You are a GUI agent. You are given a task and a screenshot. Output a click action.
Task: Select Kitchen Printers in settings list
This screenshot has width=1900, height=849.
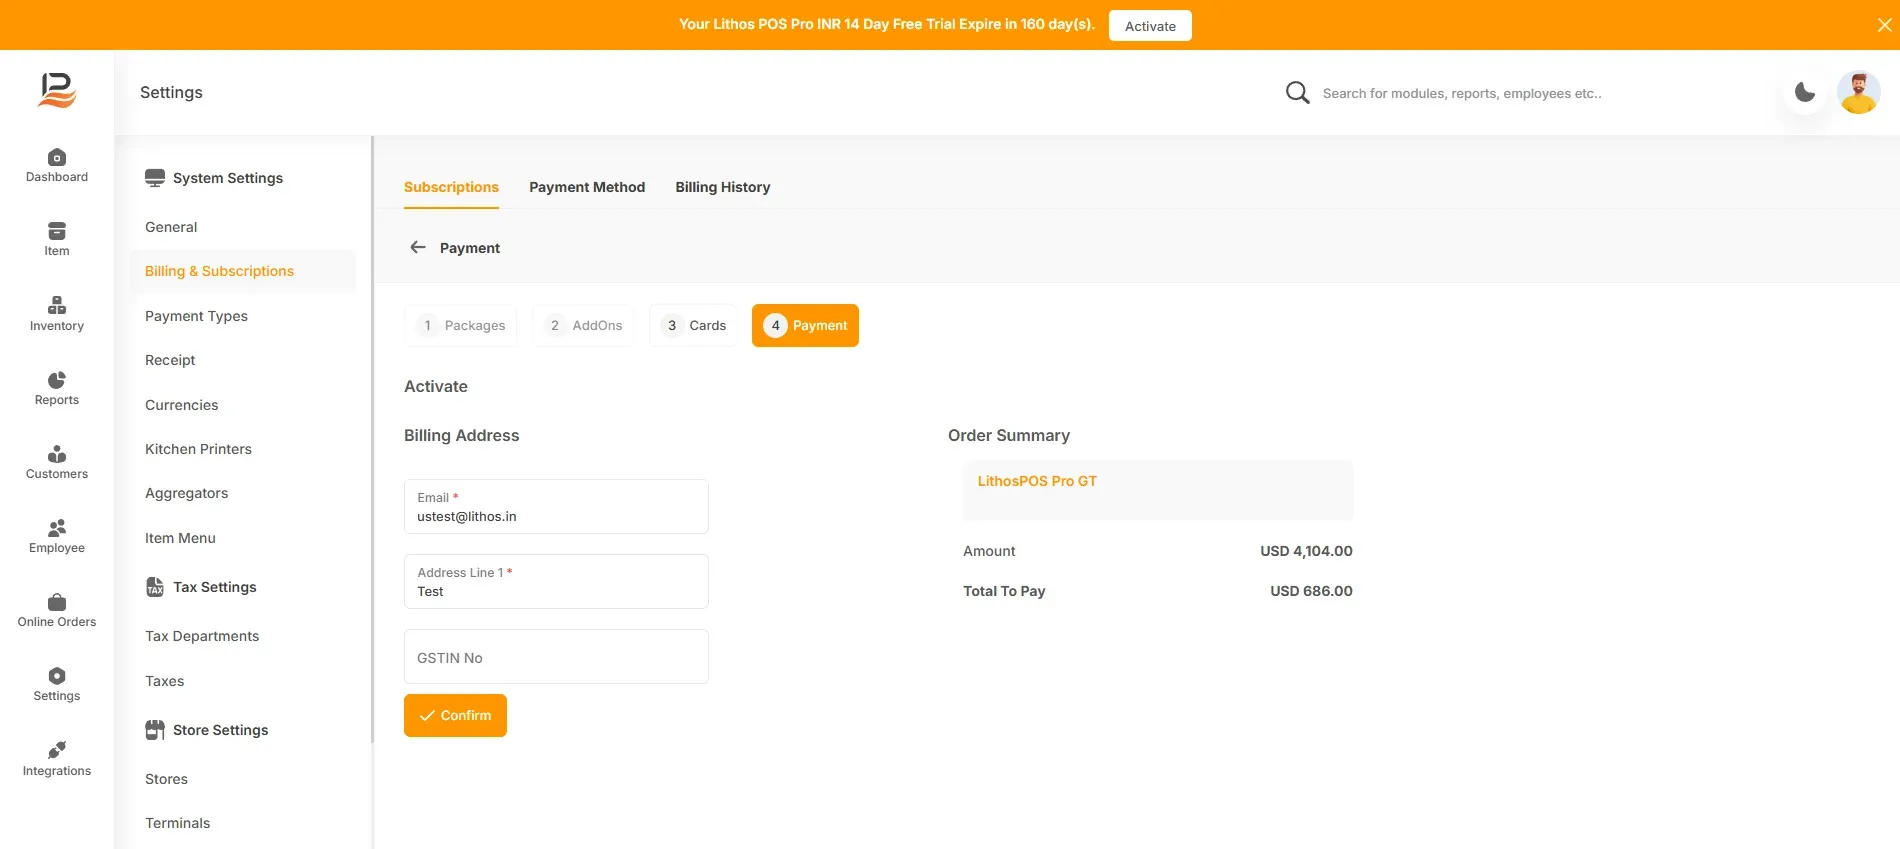click(198, 449)
